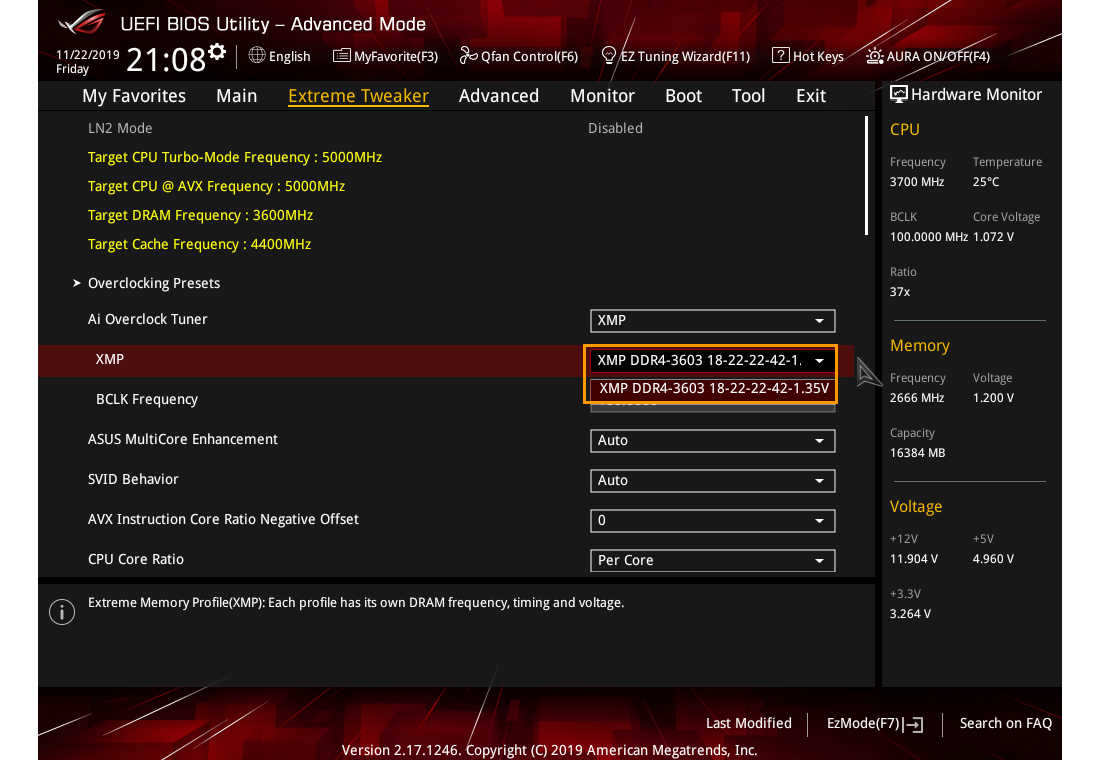The width and height of the screenshot is (1100, 760).
Task: Click Target CPU Turbo-Mode Frequency : 5000MHz
Action: [x=235, y=157]
